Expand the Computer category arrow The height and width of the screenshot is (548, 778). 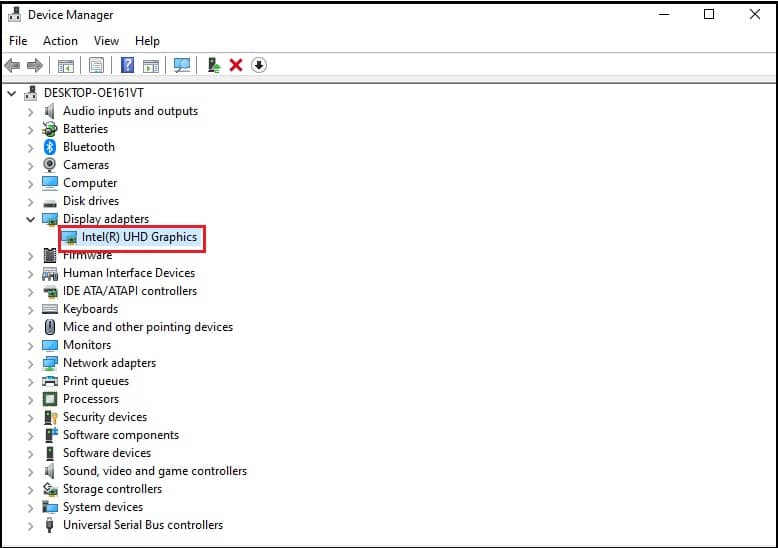click(x=31, y=184)
